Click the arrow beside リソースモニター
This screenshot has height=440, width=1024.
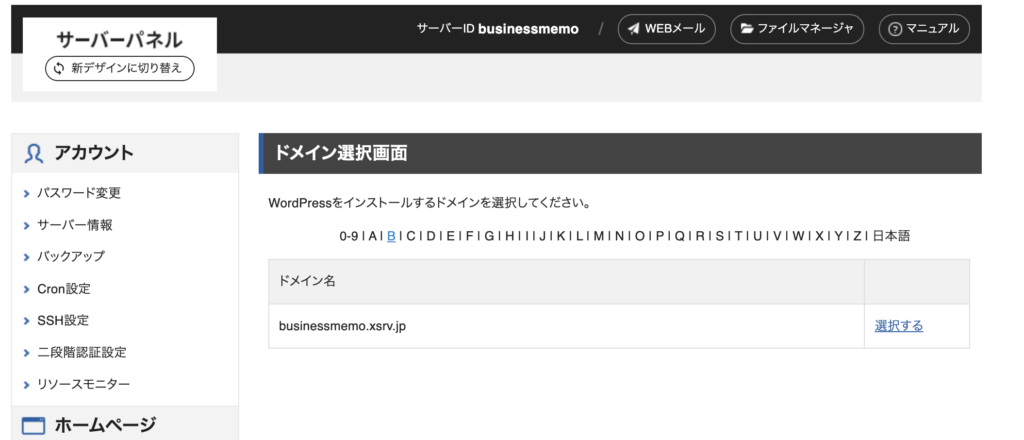click(x=27, y=385)
